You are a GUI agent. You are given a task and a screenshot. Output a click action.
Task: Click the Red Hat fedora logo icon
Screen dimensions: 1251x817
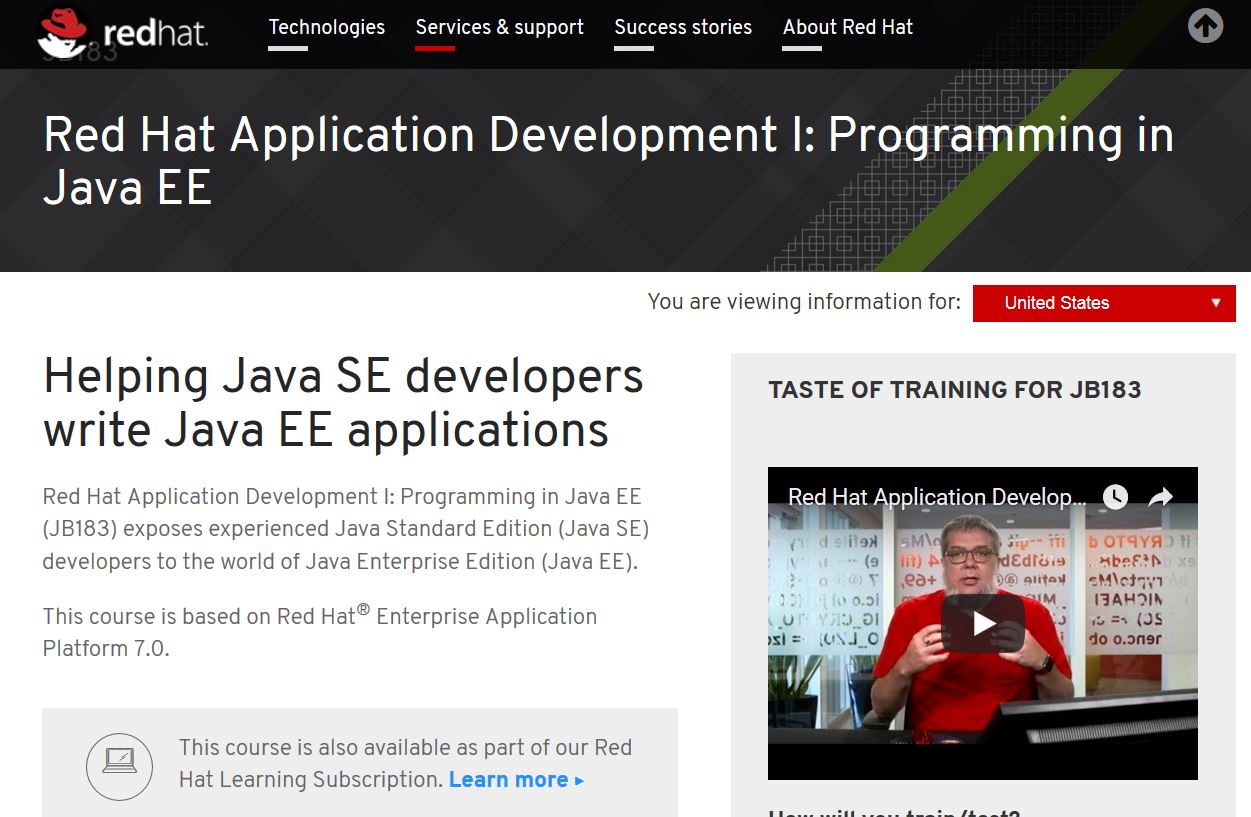[62, 32]
